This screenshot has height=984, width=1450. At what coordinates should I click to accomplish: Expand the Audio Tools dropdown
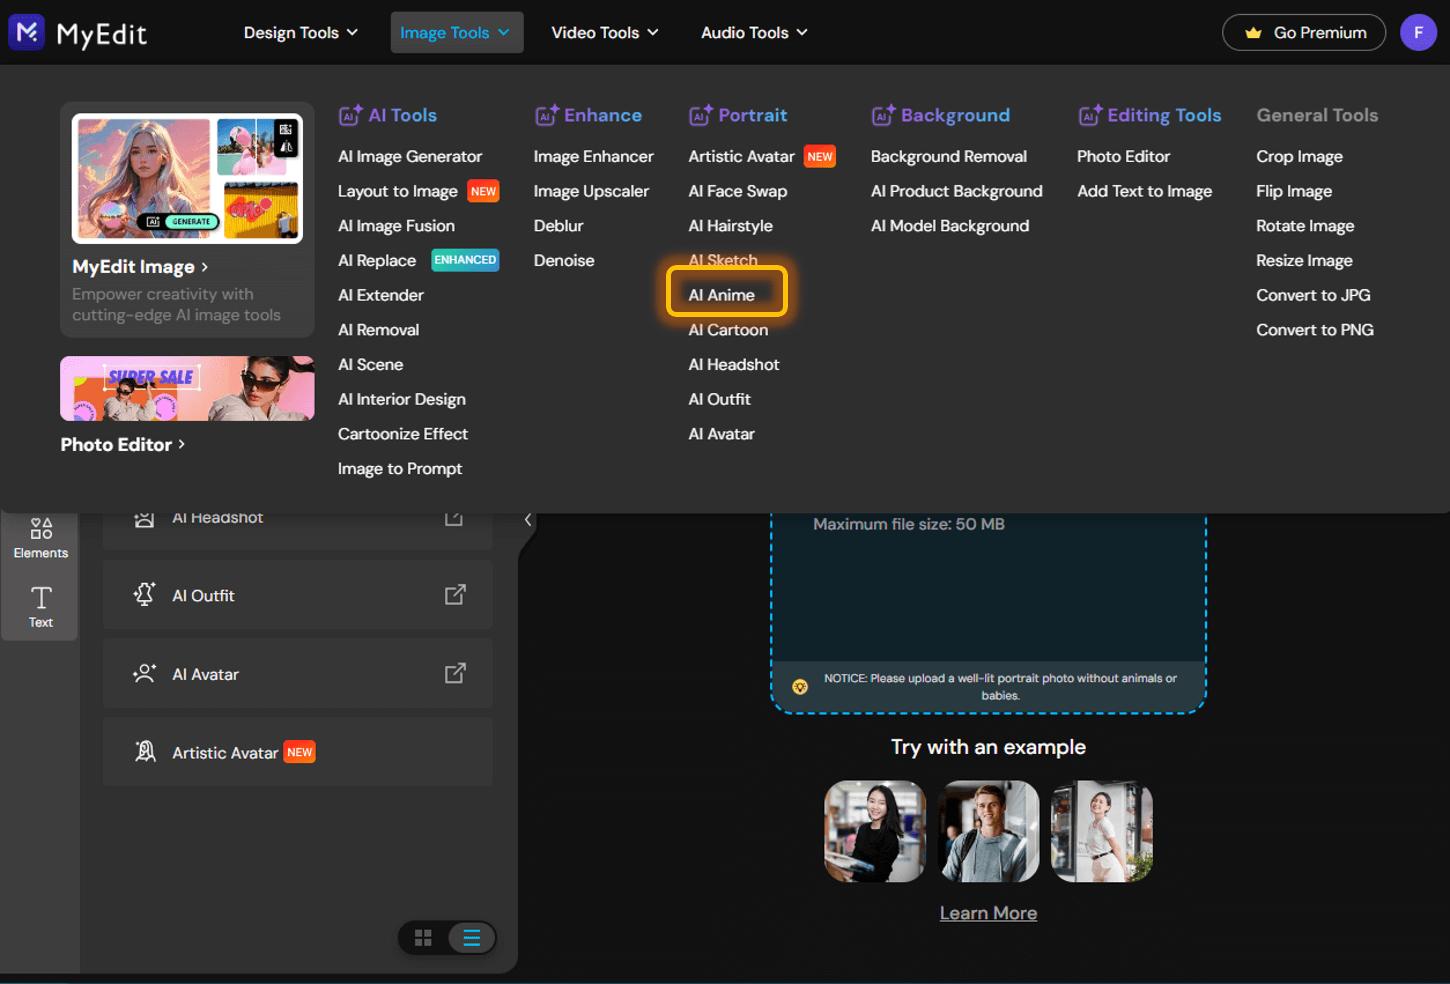754,33
